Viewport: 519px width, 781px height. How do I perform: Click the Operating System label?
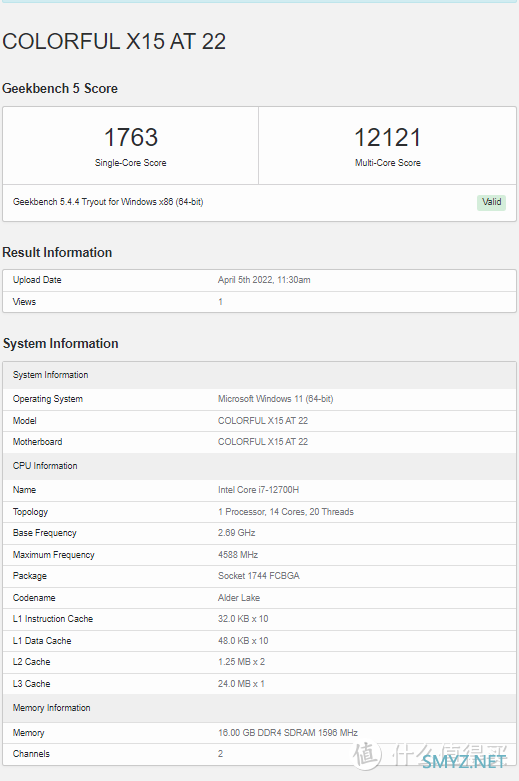pos(48,399)
